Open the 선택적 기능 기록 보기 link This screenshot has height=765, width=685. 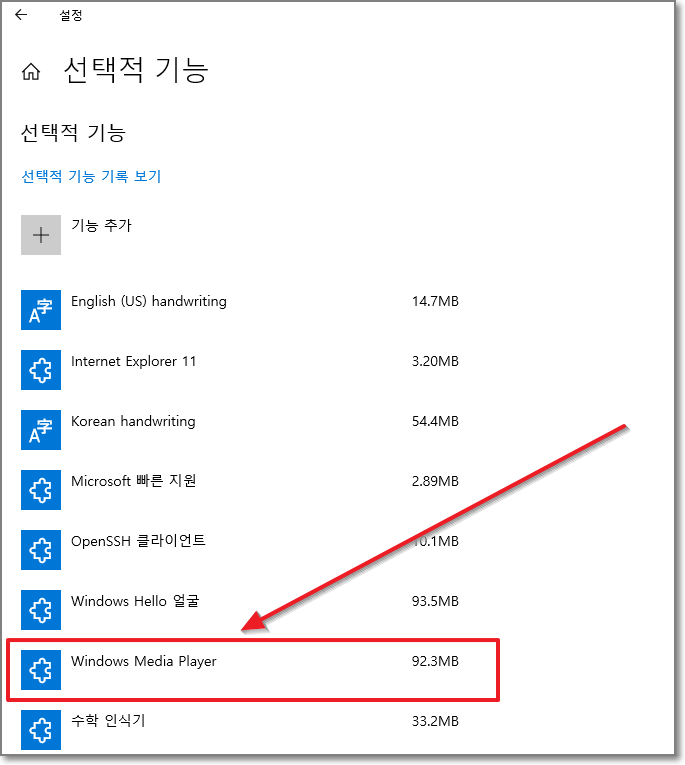[x=91, y=176]
